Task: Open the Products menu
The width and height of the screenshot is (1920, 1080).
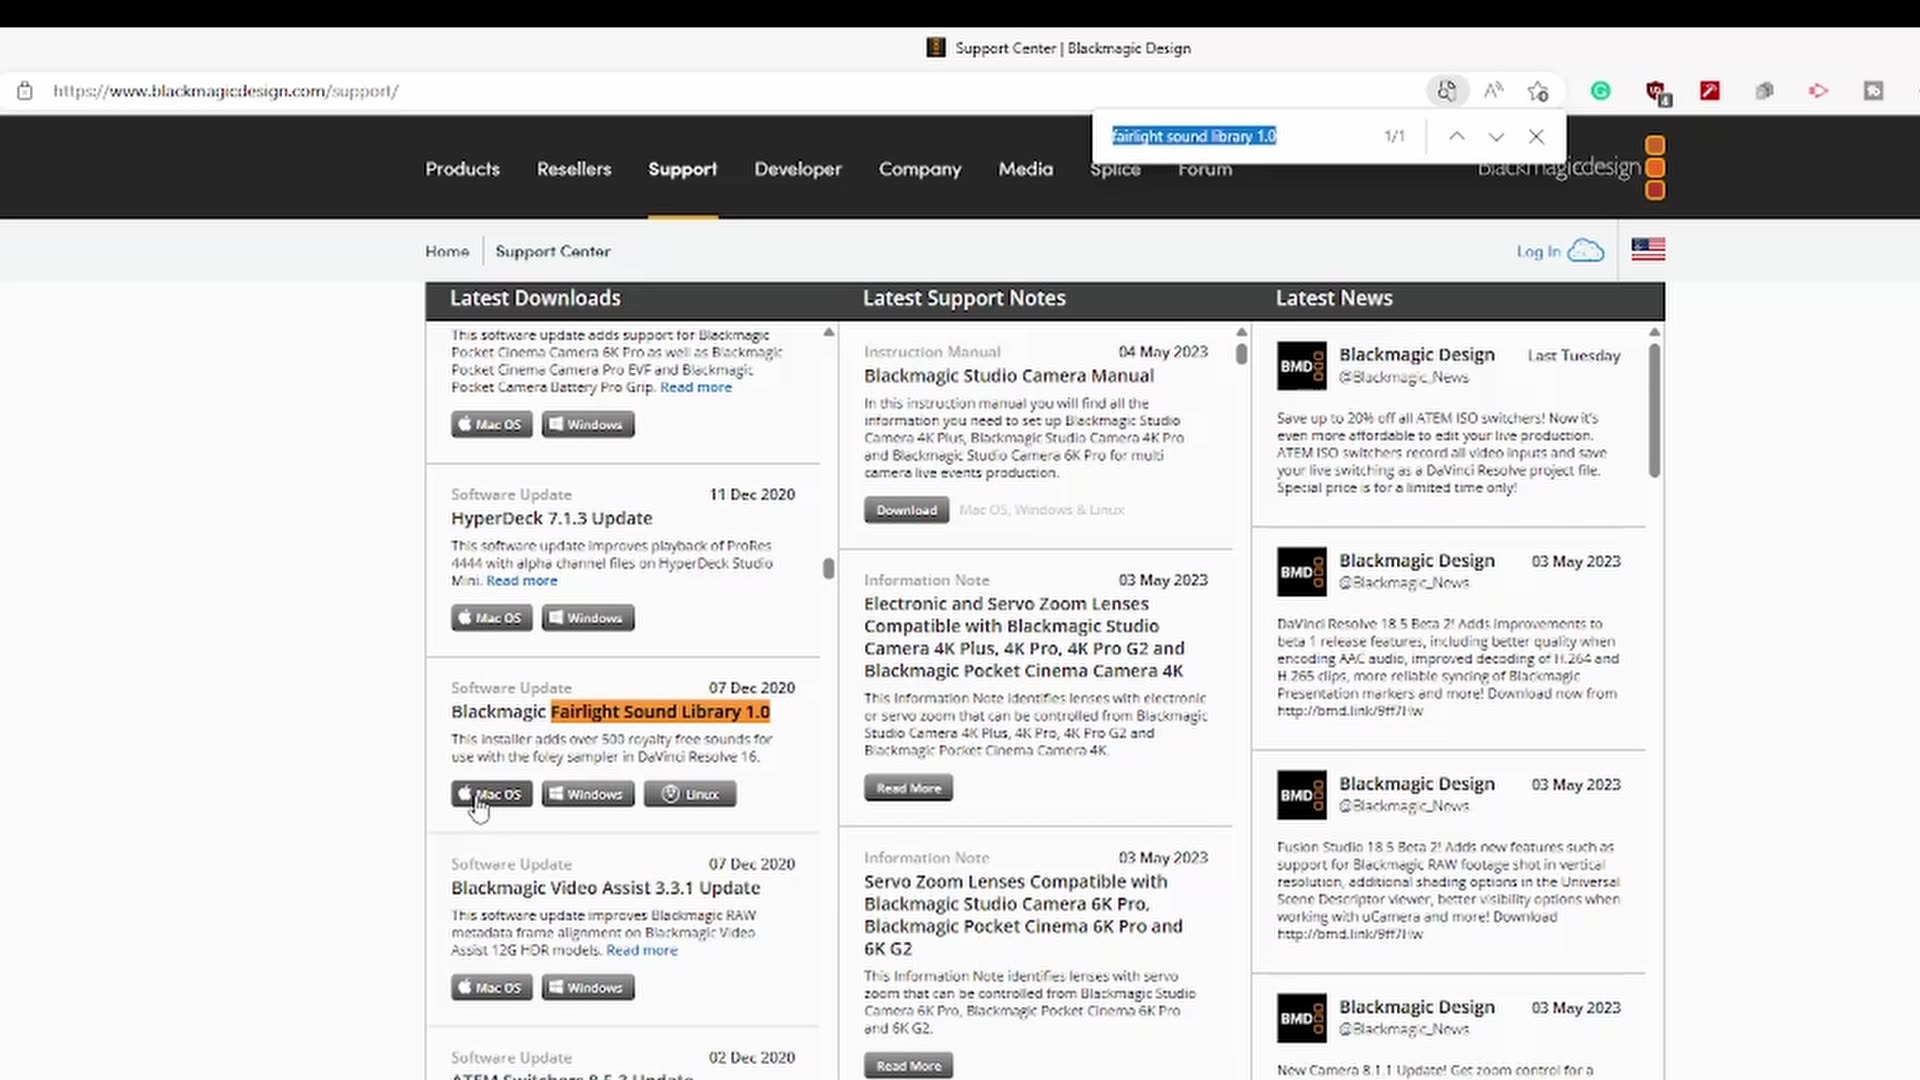Action: pos(462,169)
